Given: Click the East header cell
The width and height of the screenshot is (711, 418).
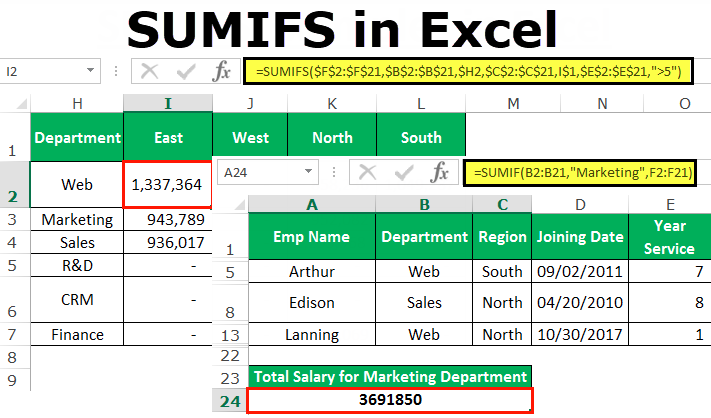Looking at the screenshot, I should 168,137.
